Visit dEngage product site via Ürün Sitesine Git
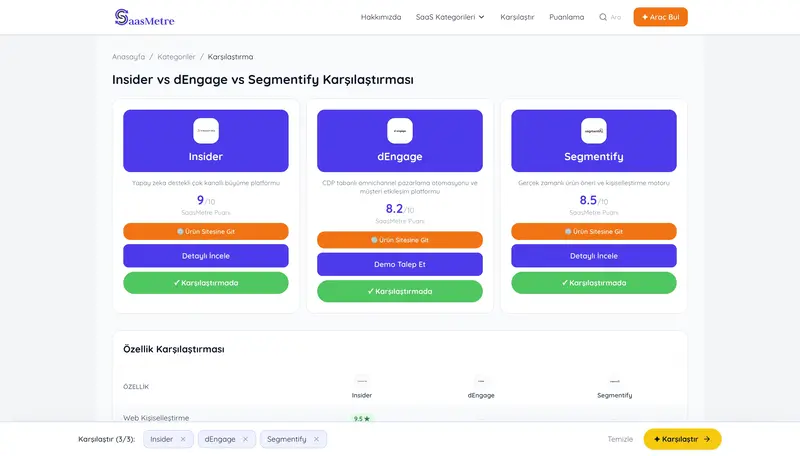 coord(399,240)
